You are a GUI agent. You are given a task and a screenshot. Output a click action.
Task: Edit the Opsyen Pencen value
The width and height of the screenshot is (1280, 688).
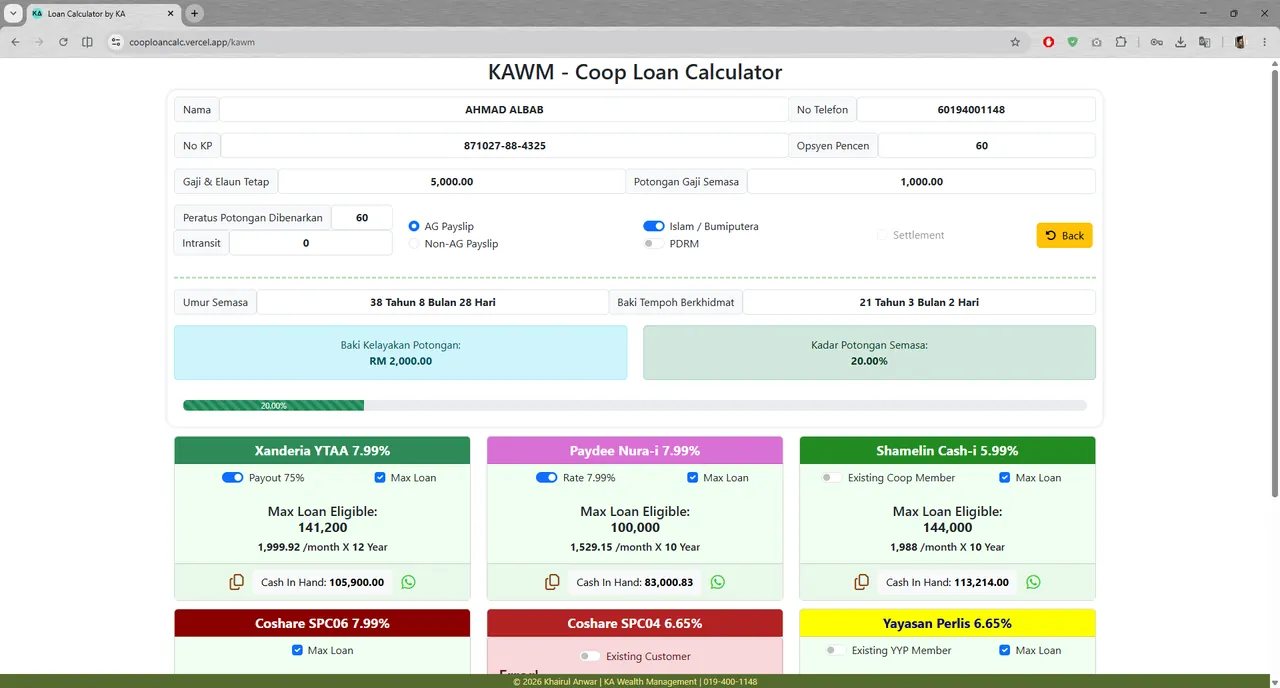[986, 146]
